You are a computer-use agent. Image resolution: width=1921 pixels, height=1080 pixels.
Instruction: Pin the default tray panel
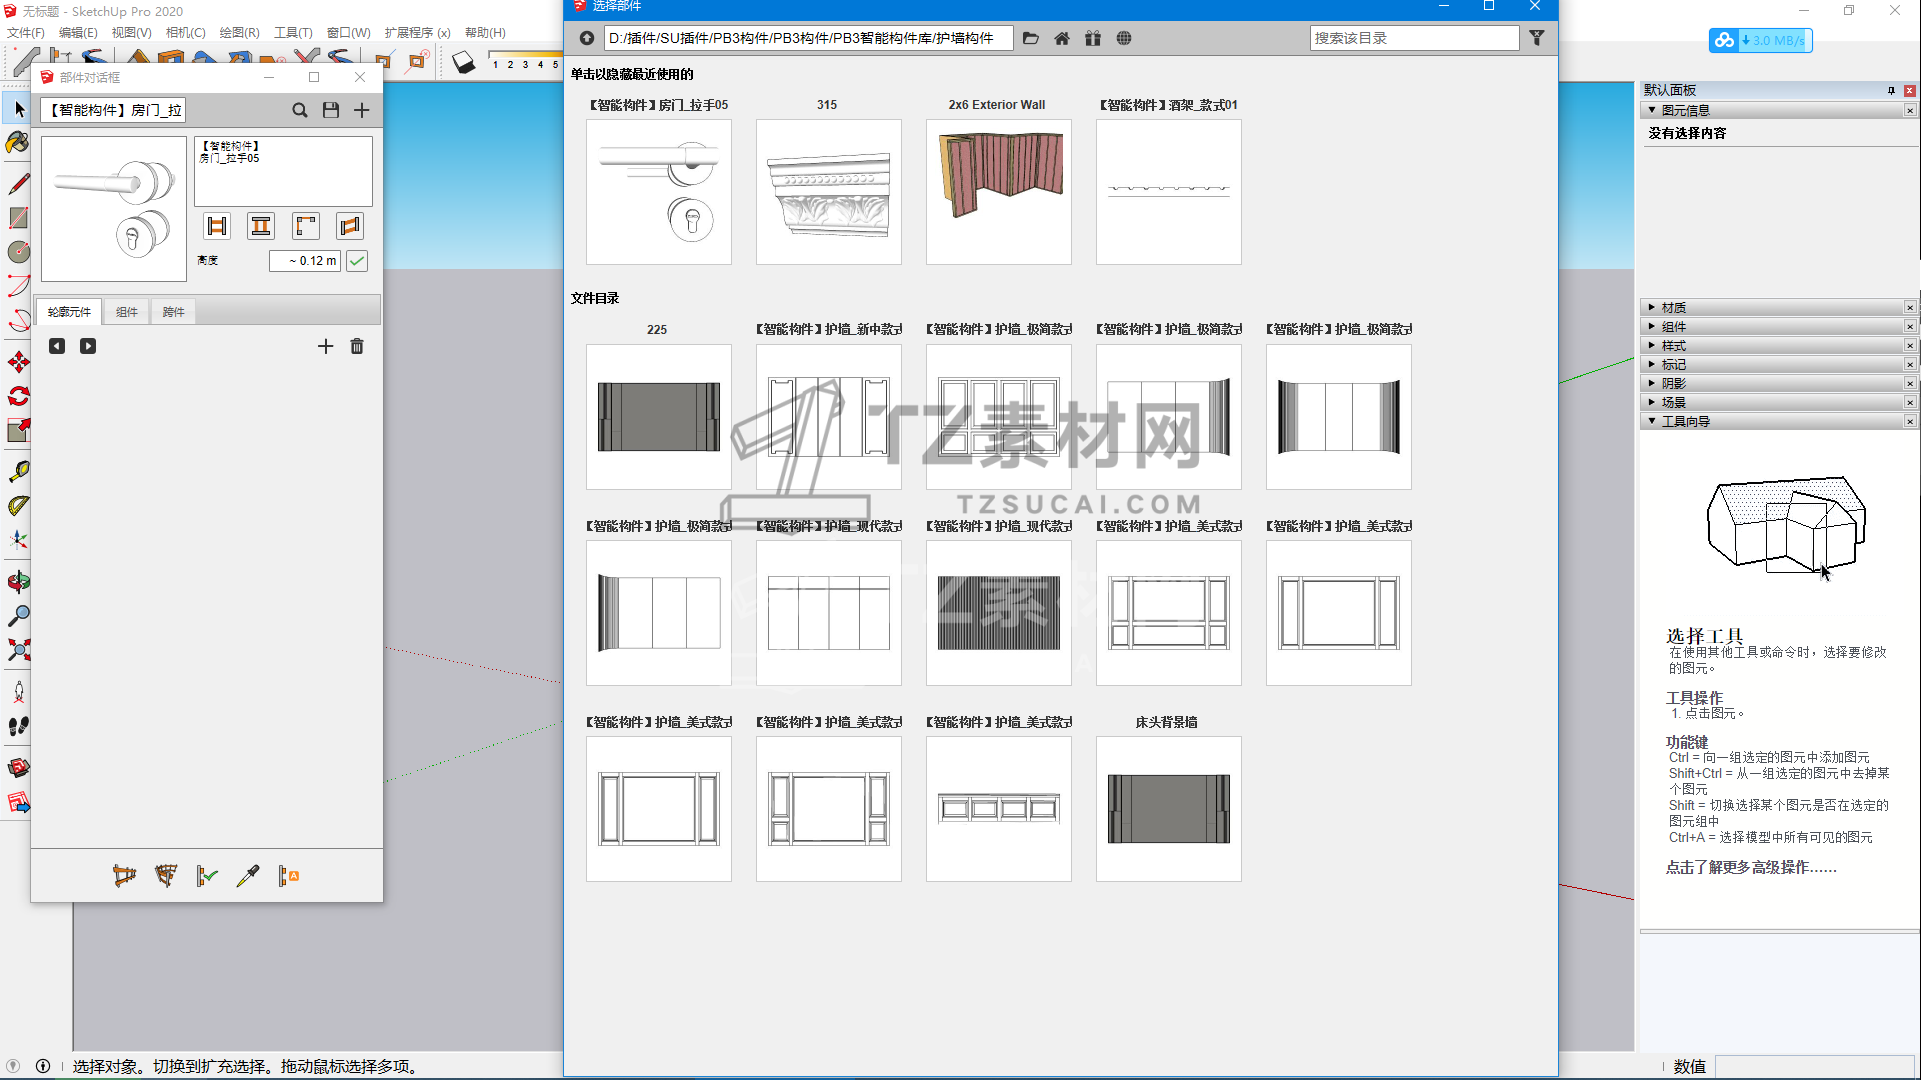pos(1891,90)
